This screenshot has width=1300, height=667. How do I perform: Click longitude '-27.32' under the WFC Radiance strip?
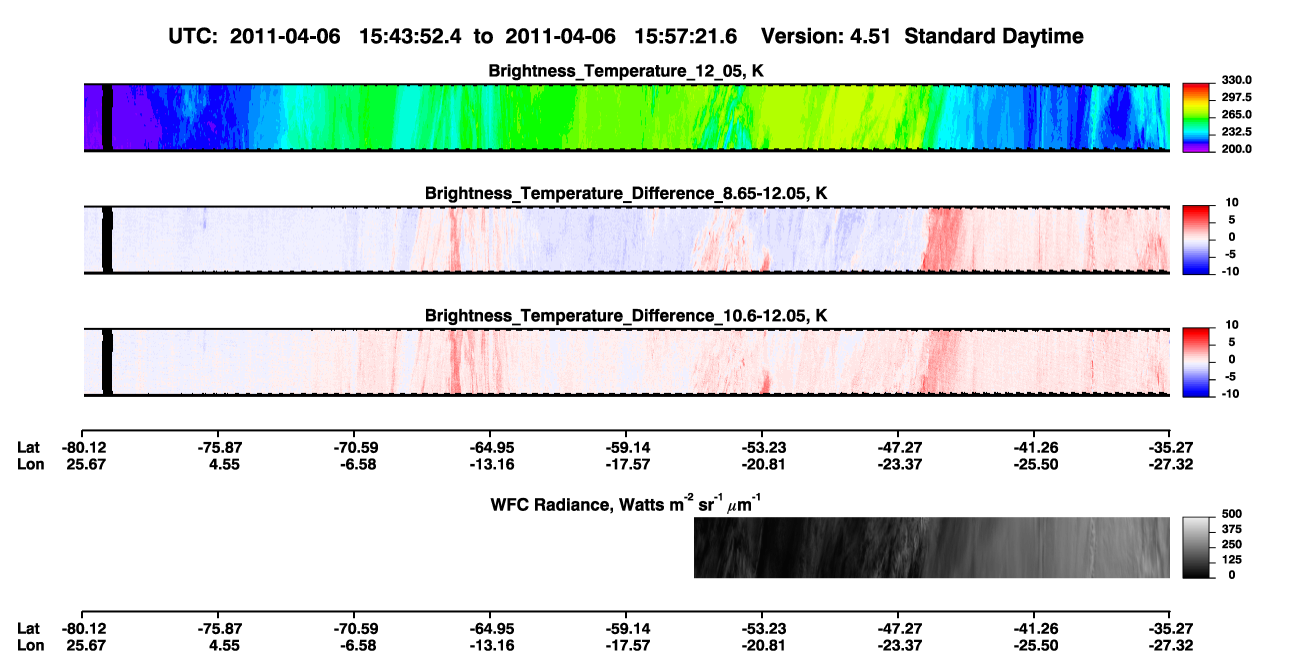[1171, 646]
